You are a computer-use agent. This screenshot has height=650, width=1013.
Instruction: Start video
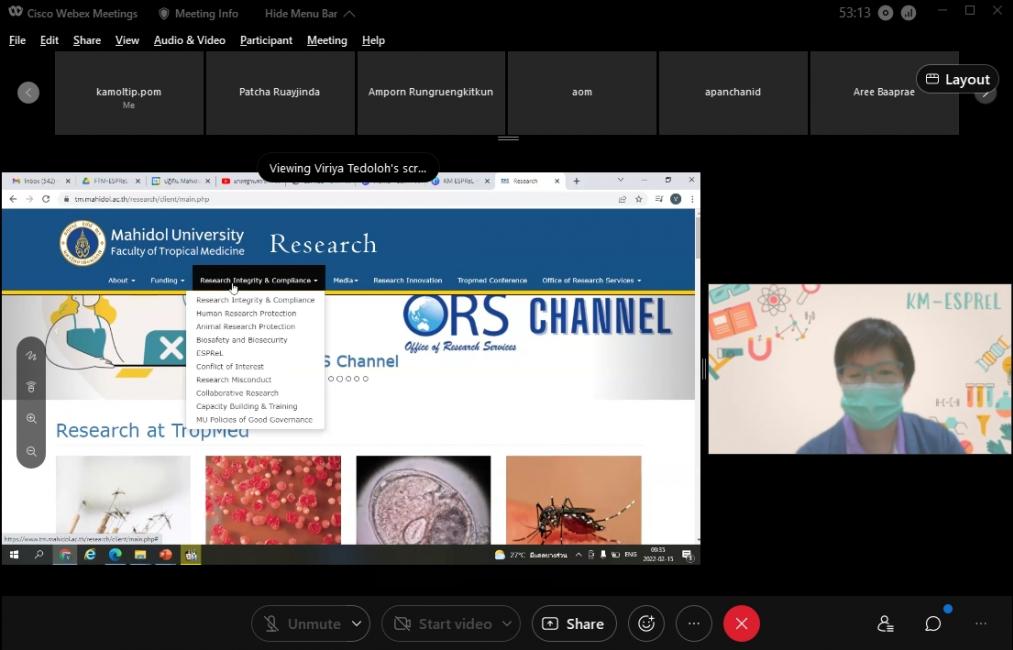[444, 624]
